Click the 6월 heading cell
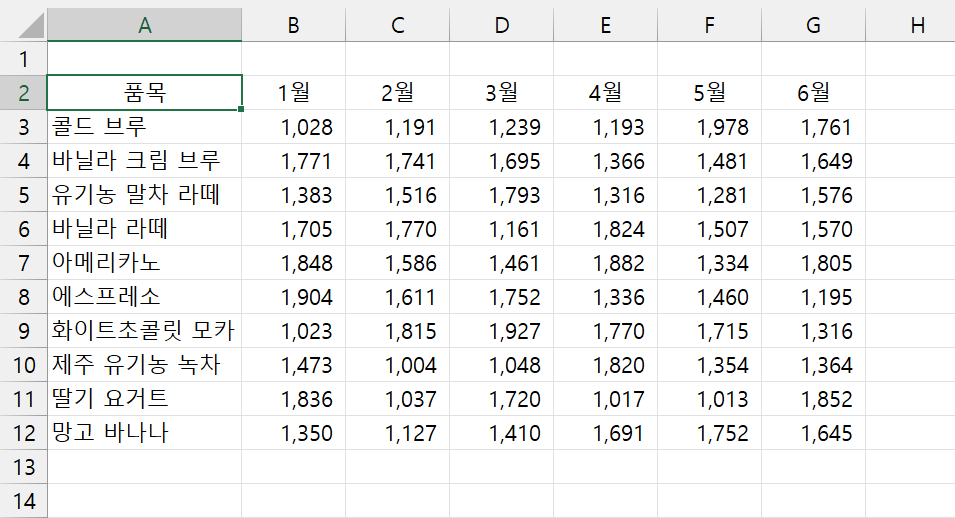 pyautogui.click(x=813, y=93)
